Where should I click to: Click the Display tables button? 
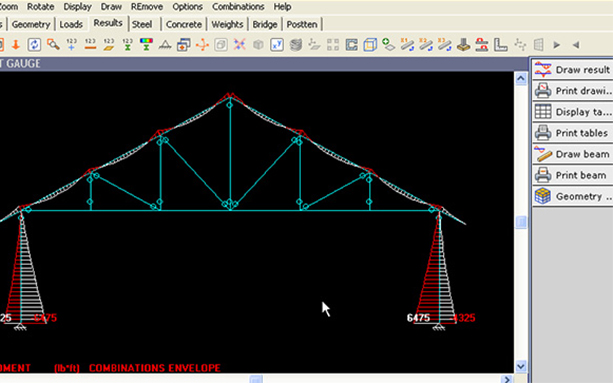pos(572,112)
